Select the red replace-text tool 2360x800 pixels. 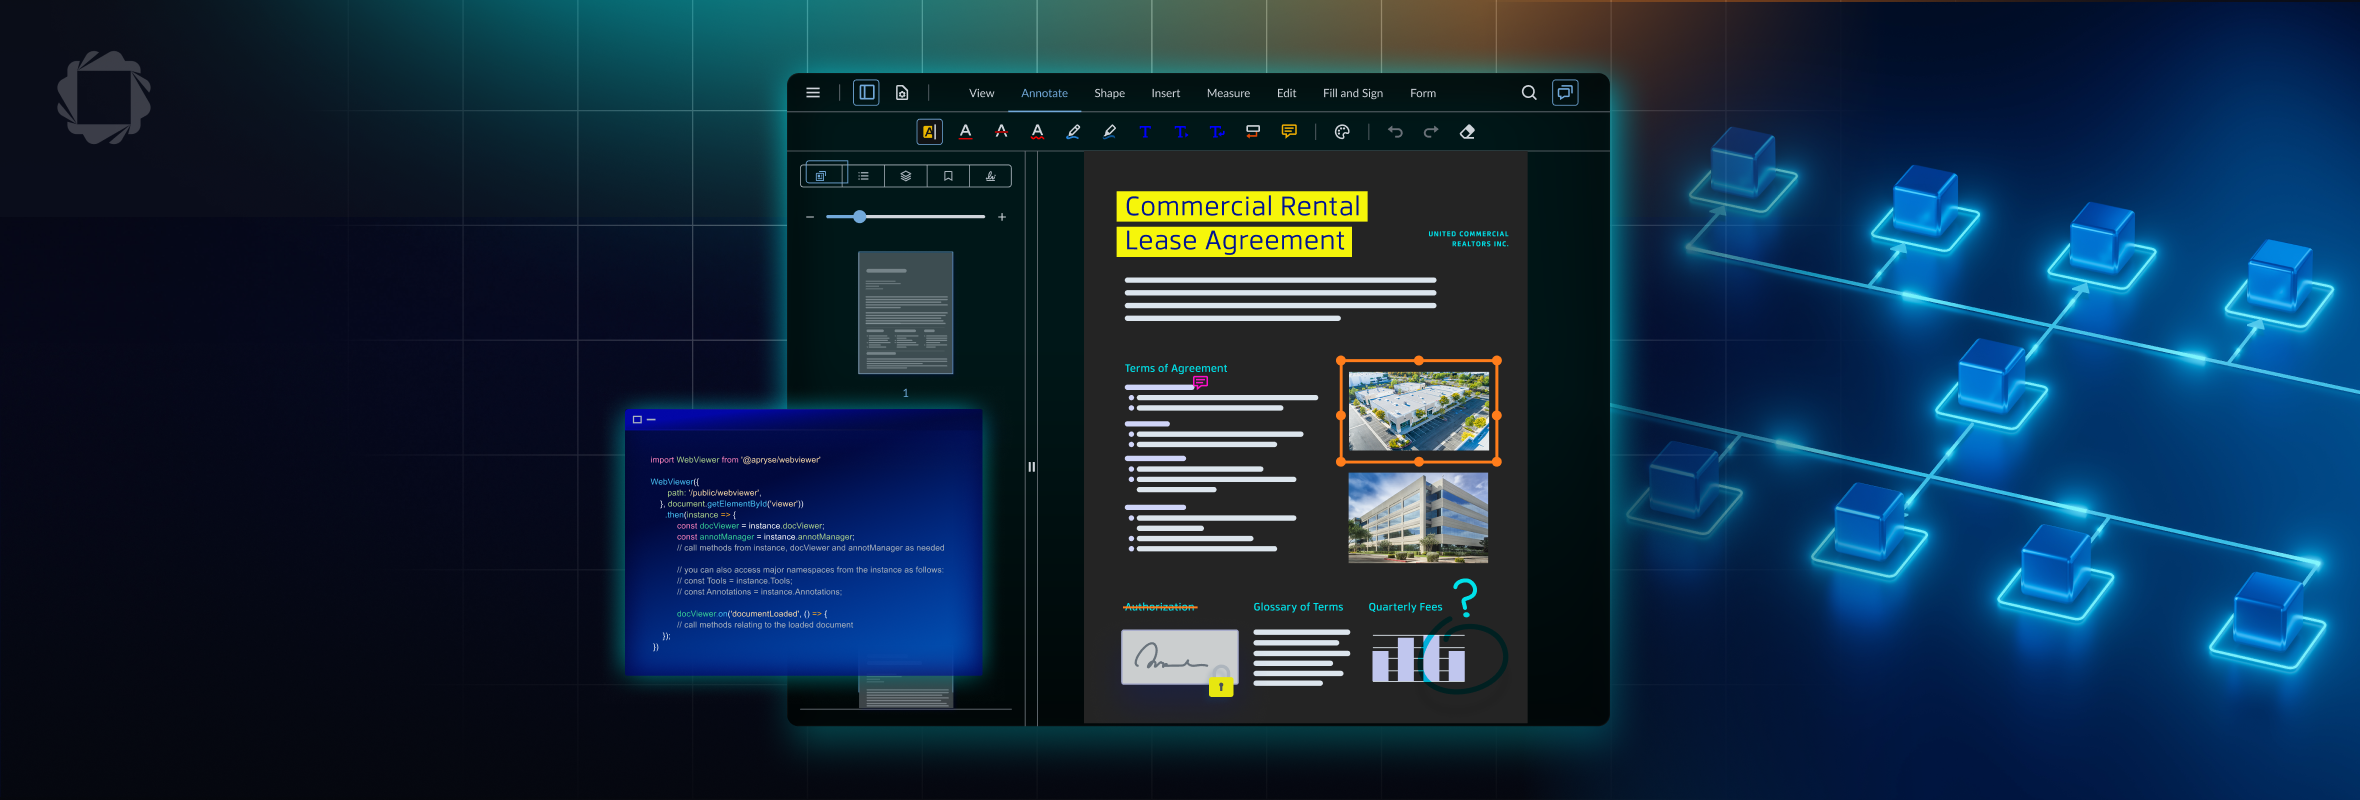click(1253, 132)
